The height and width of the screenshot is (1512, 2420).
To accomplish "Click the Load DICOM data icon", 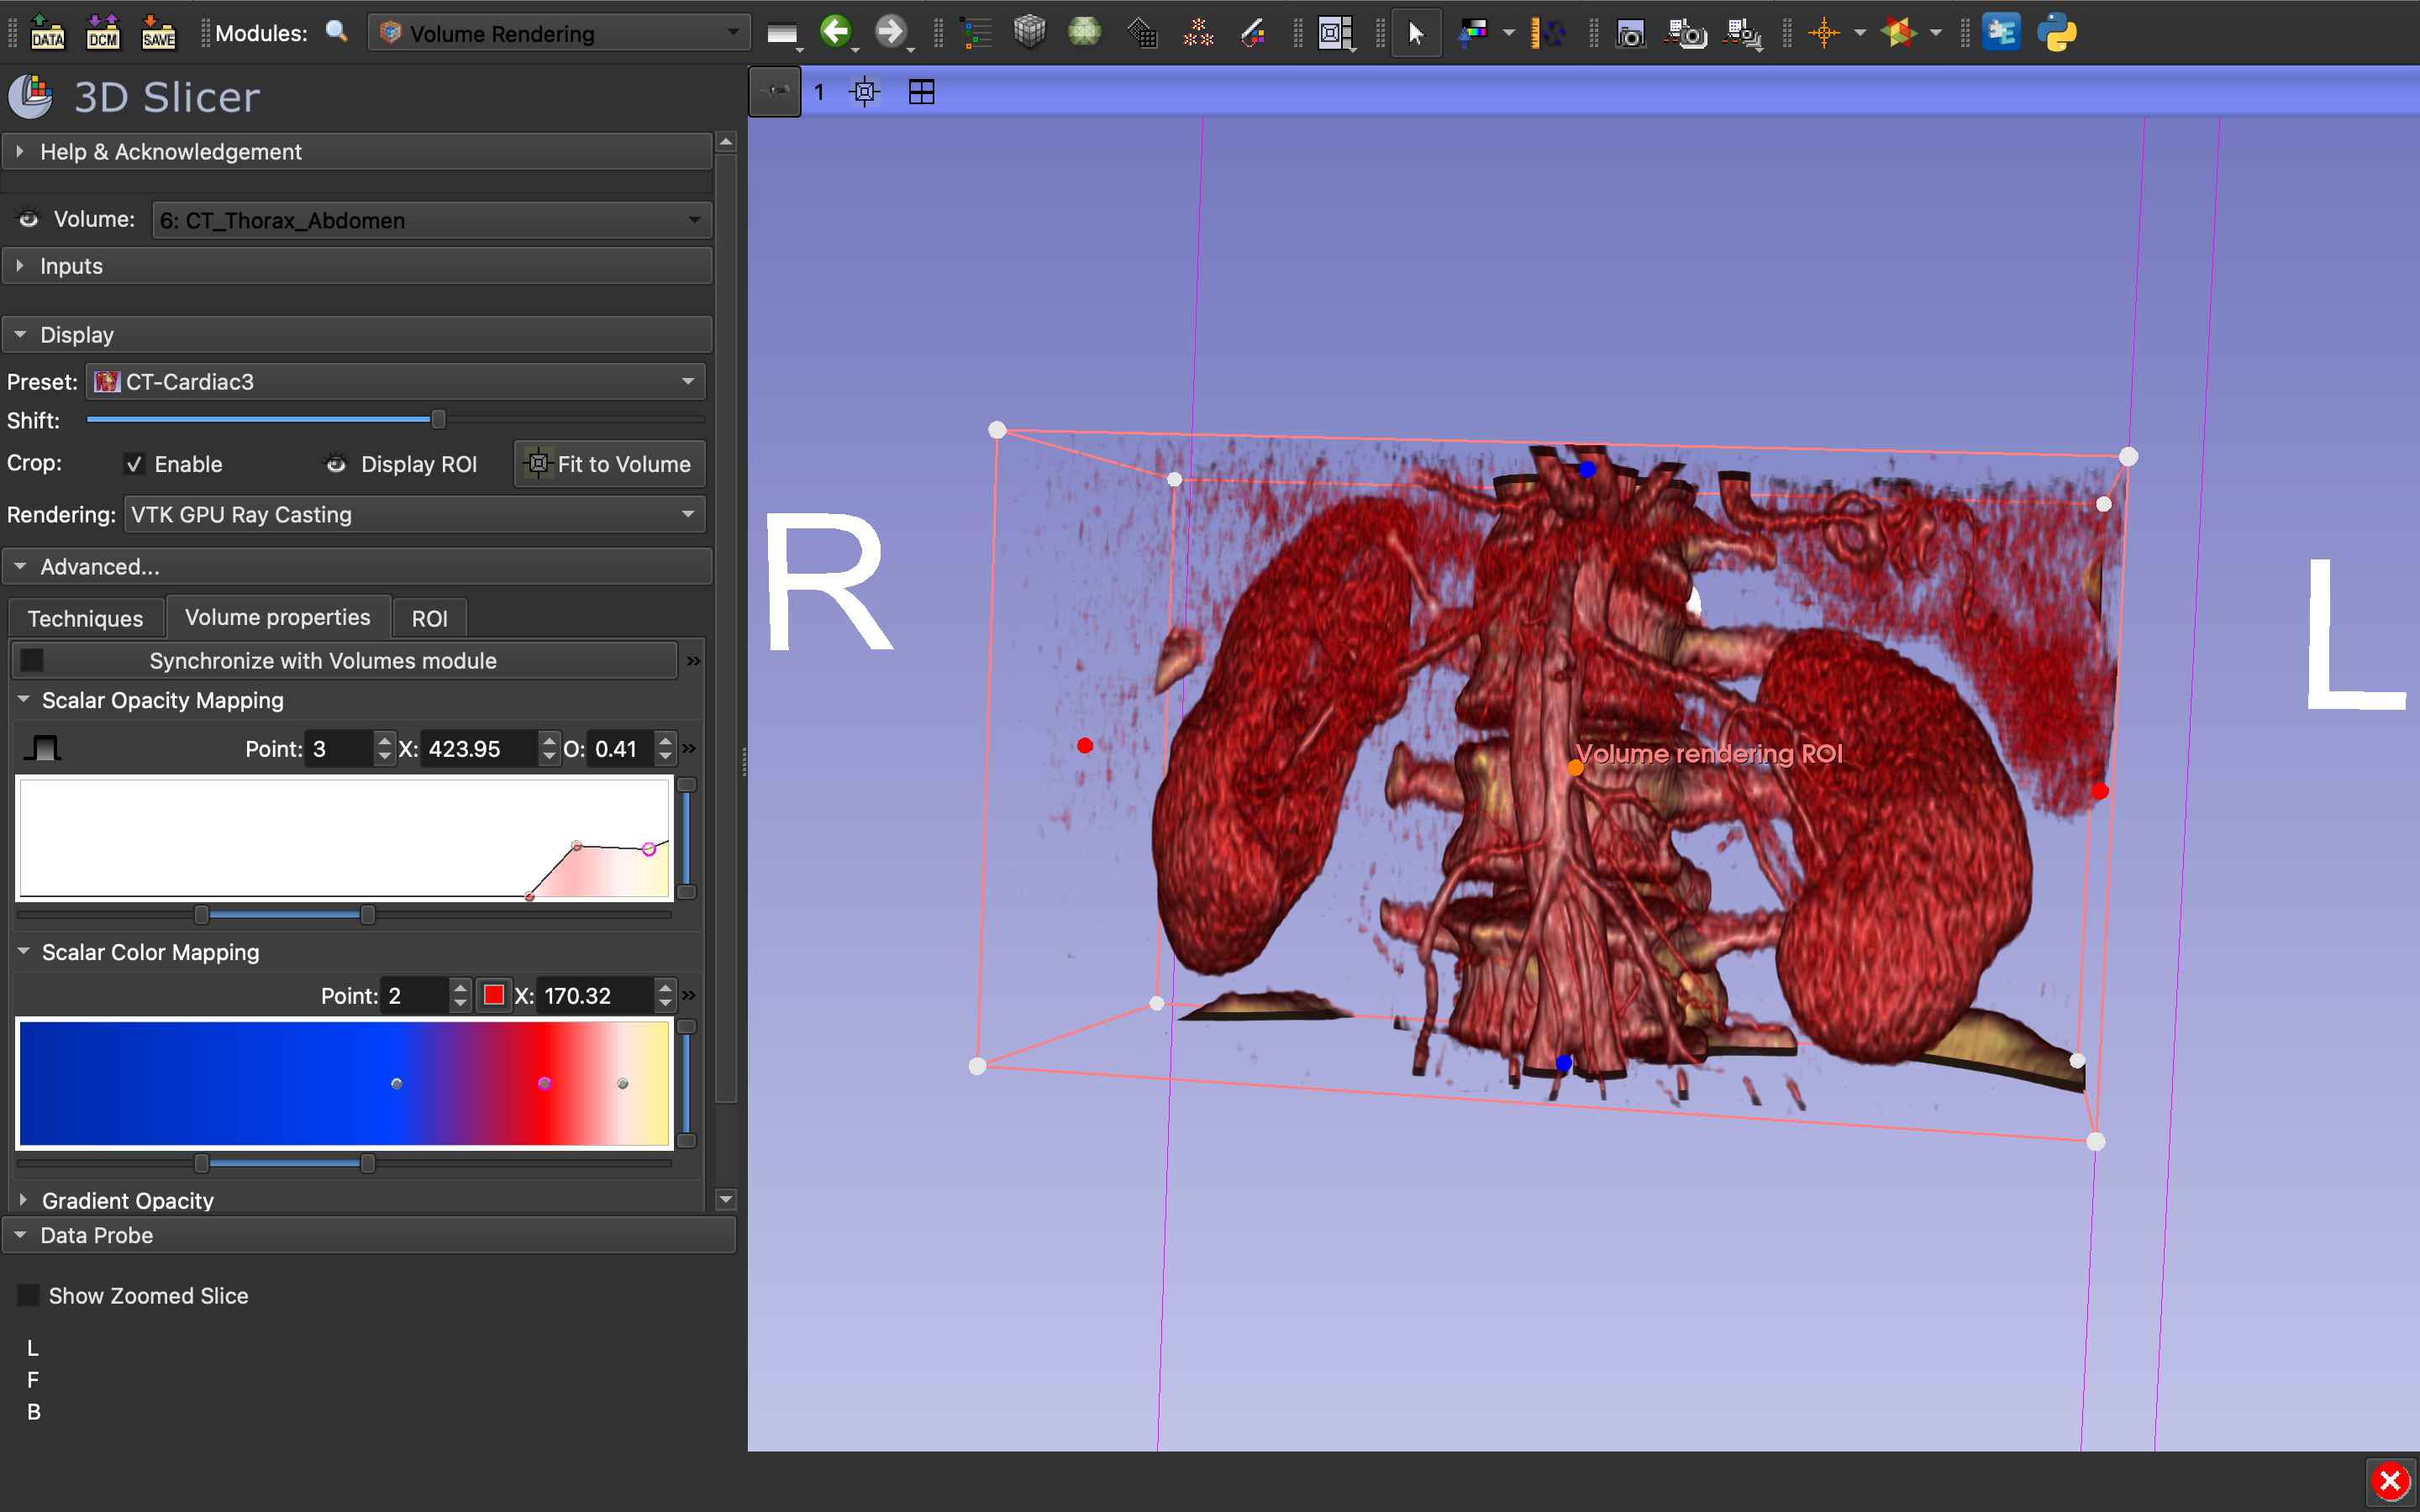I will 103,33.
